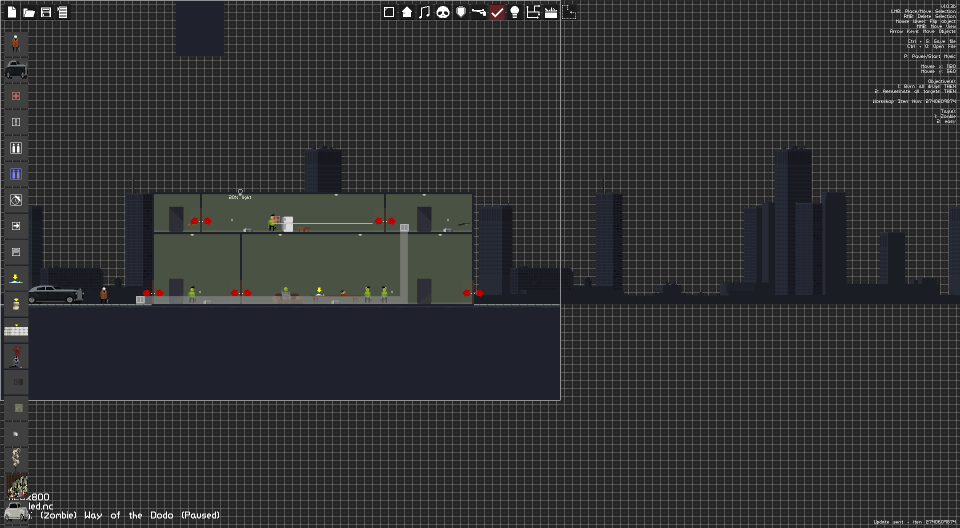Select the parked car outside building

coord(55,294)
